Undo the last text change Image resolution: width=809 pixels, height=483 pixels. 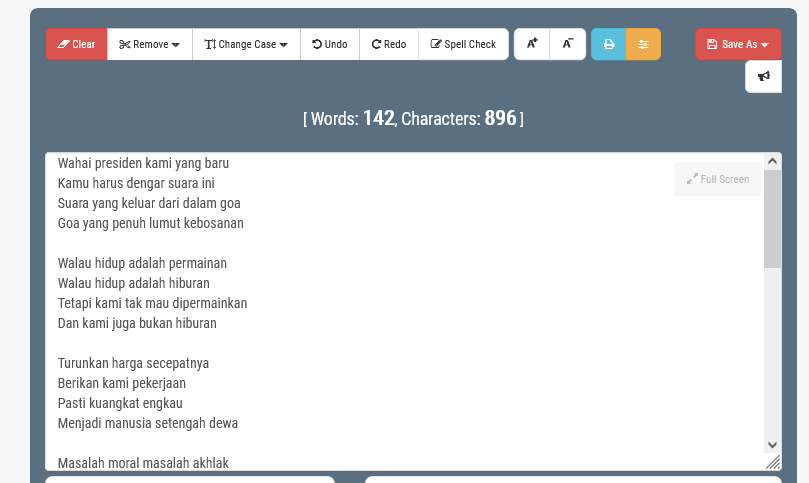329,44
